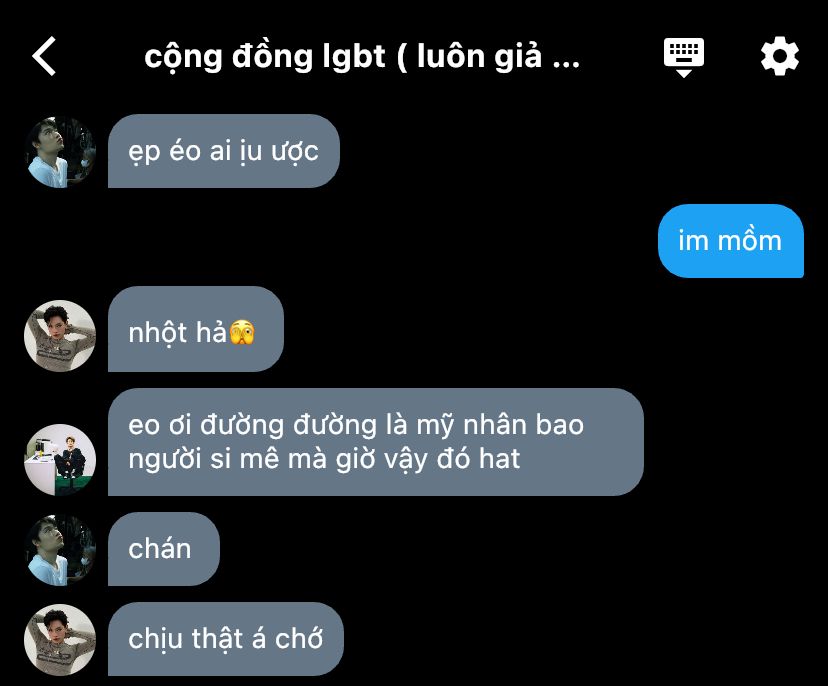The height and width of the screenshot is (686, 828).
Task: Select the blue 'im mồm' message bubble
Action: tap(731, 241)
